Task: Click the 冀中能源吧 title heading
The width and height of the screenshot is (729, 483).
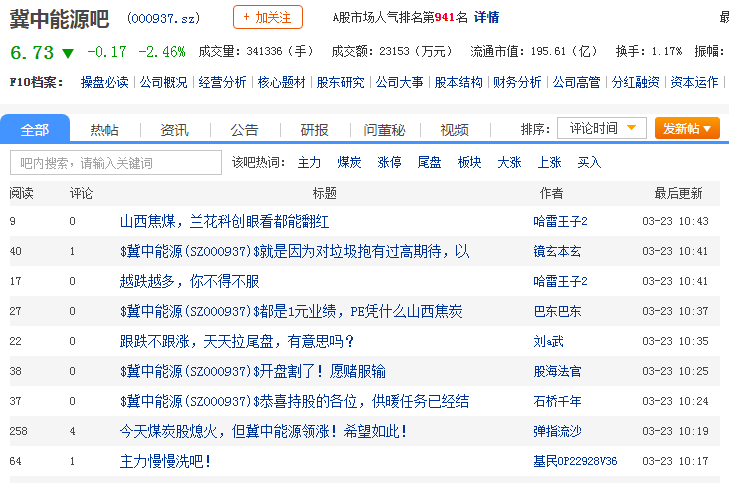Action: click(x=59, y=19)
